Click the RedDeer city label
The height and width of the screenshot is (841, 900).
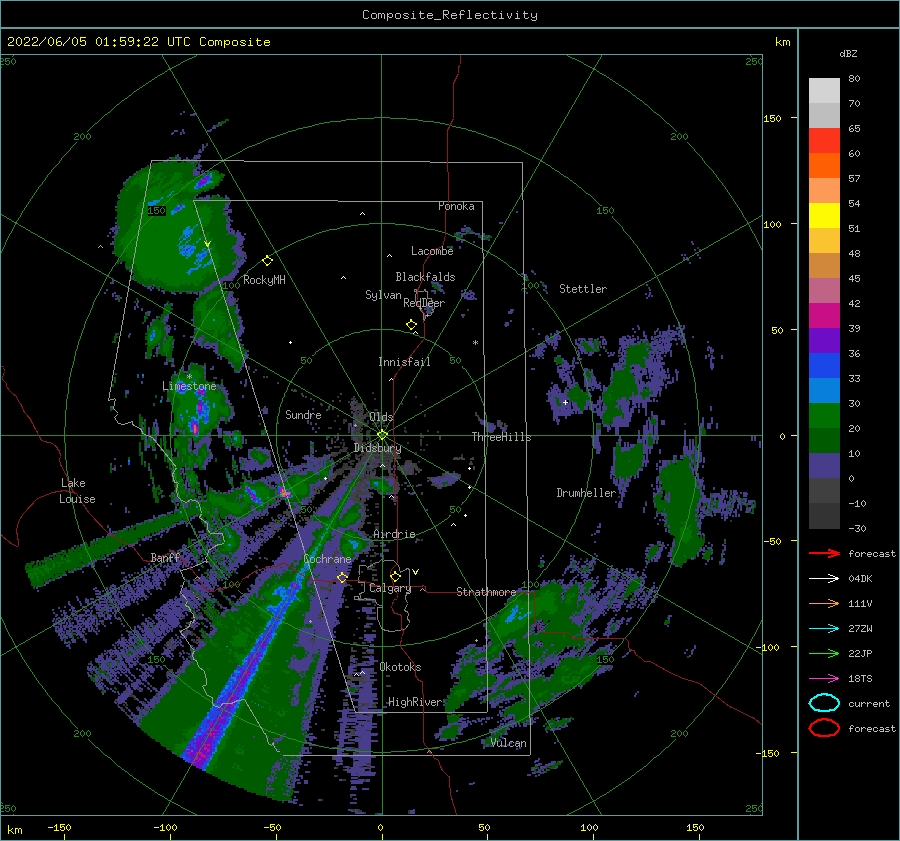(424, 303)
